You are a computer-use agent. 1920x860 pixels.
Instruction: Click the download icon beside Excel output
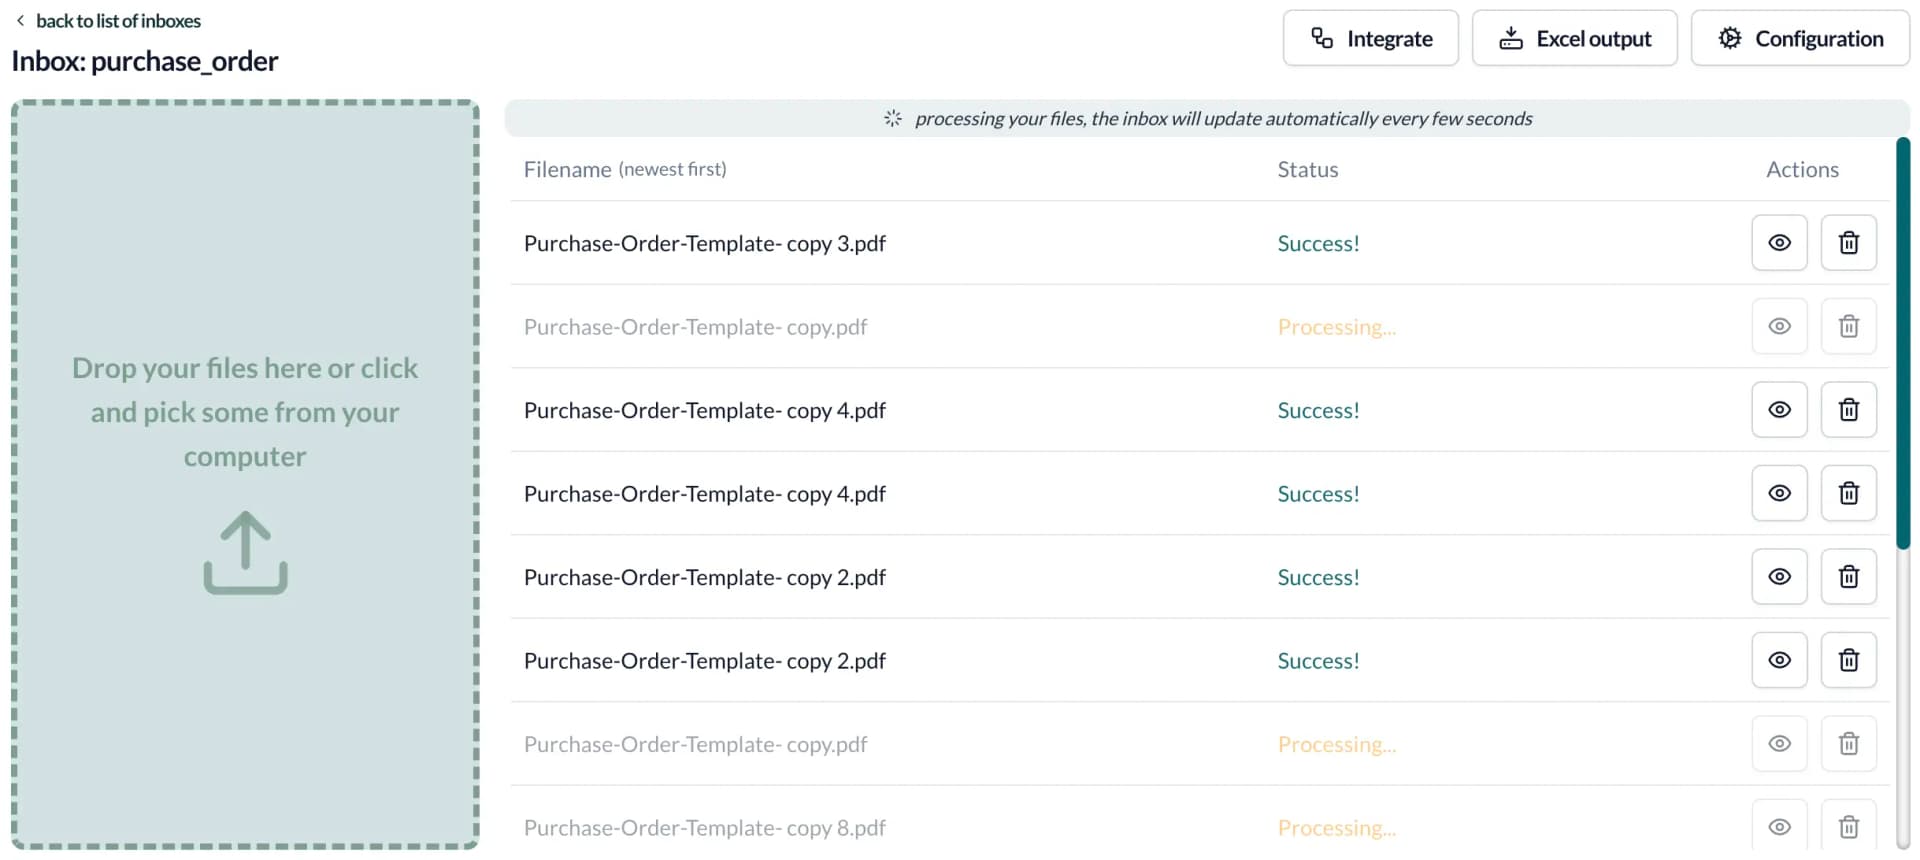(1510, 37)
